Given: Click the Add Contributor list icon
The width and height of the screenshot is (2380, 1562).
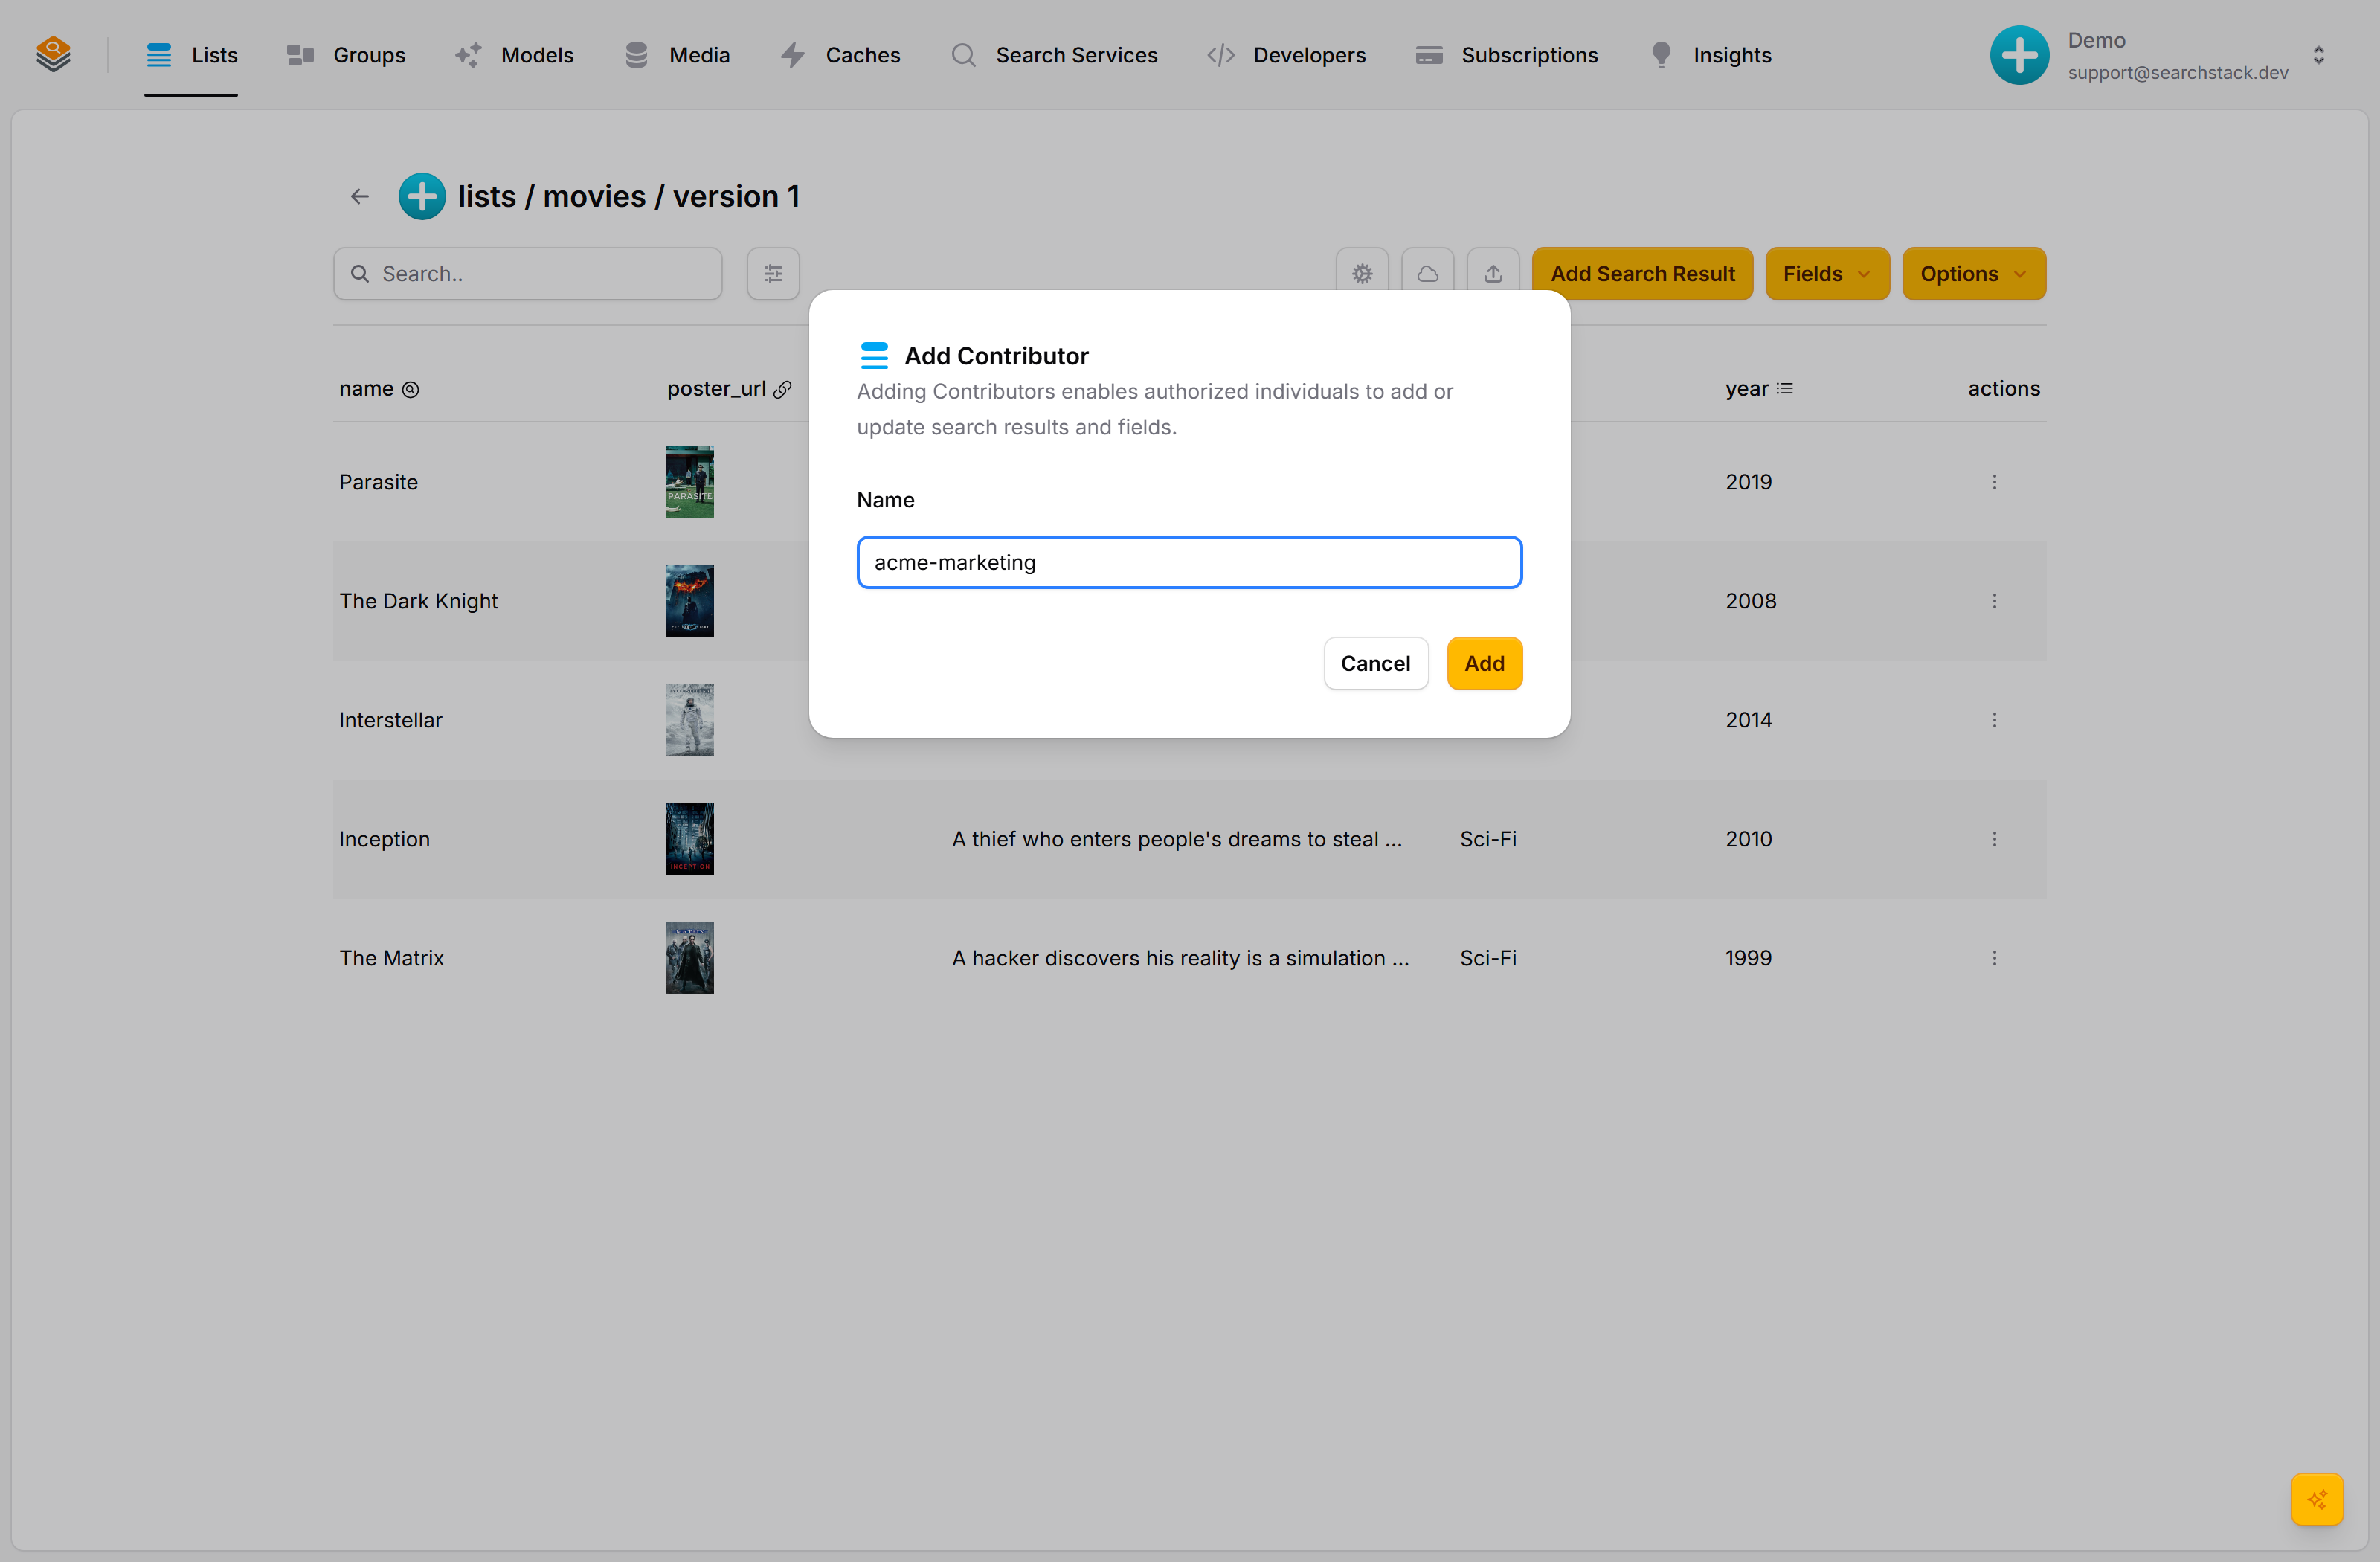Looking at the screenshot, I should pyautogui.click(x=874, y=355).
